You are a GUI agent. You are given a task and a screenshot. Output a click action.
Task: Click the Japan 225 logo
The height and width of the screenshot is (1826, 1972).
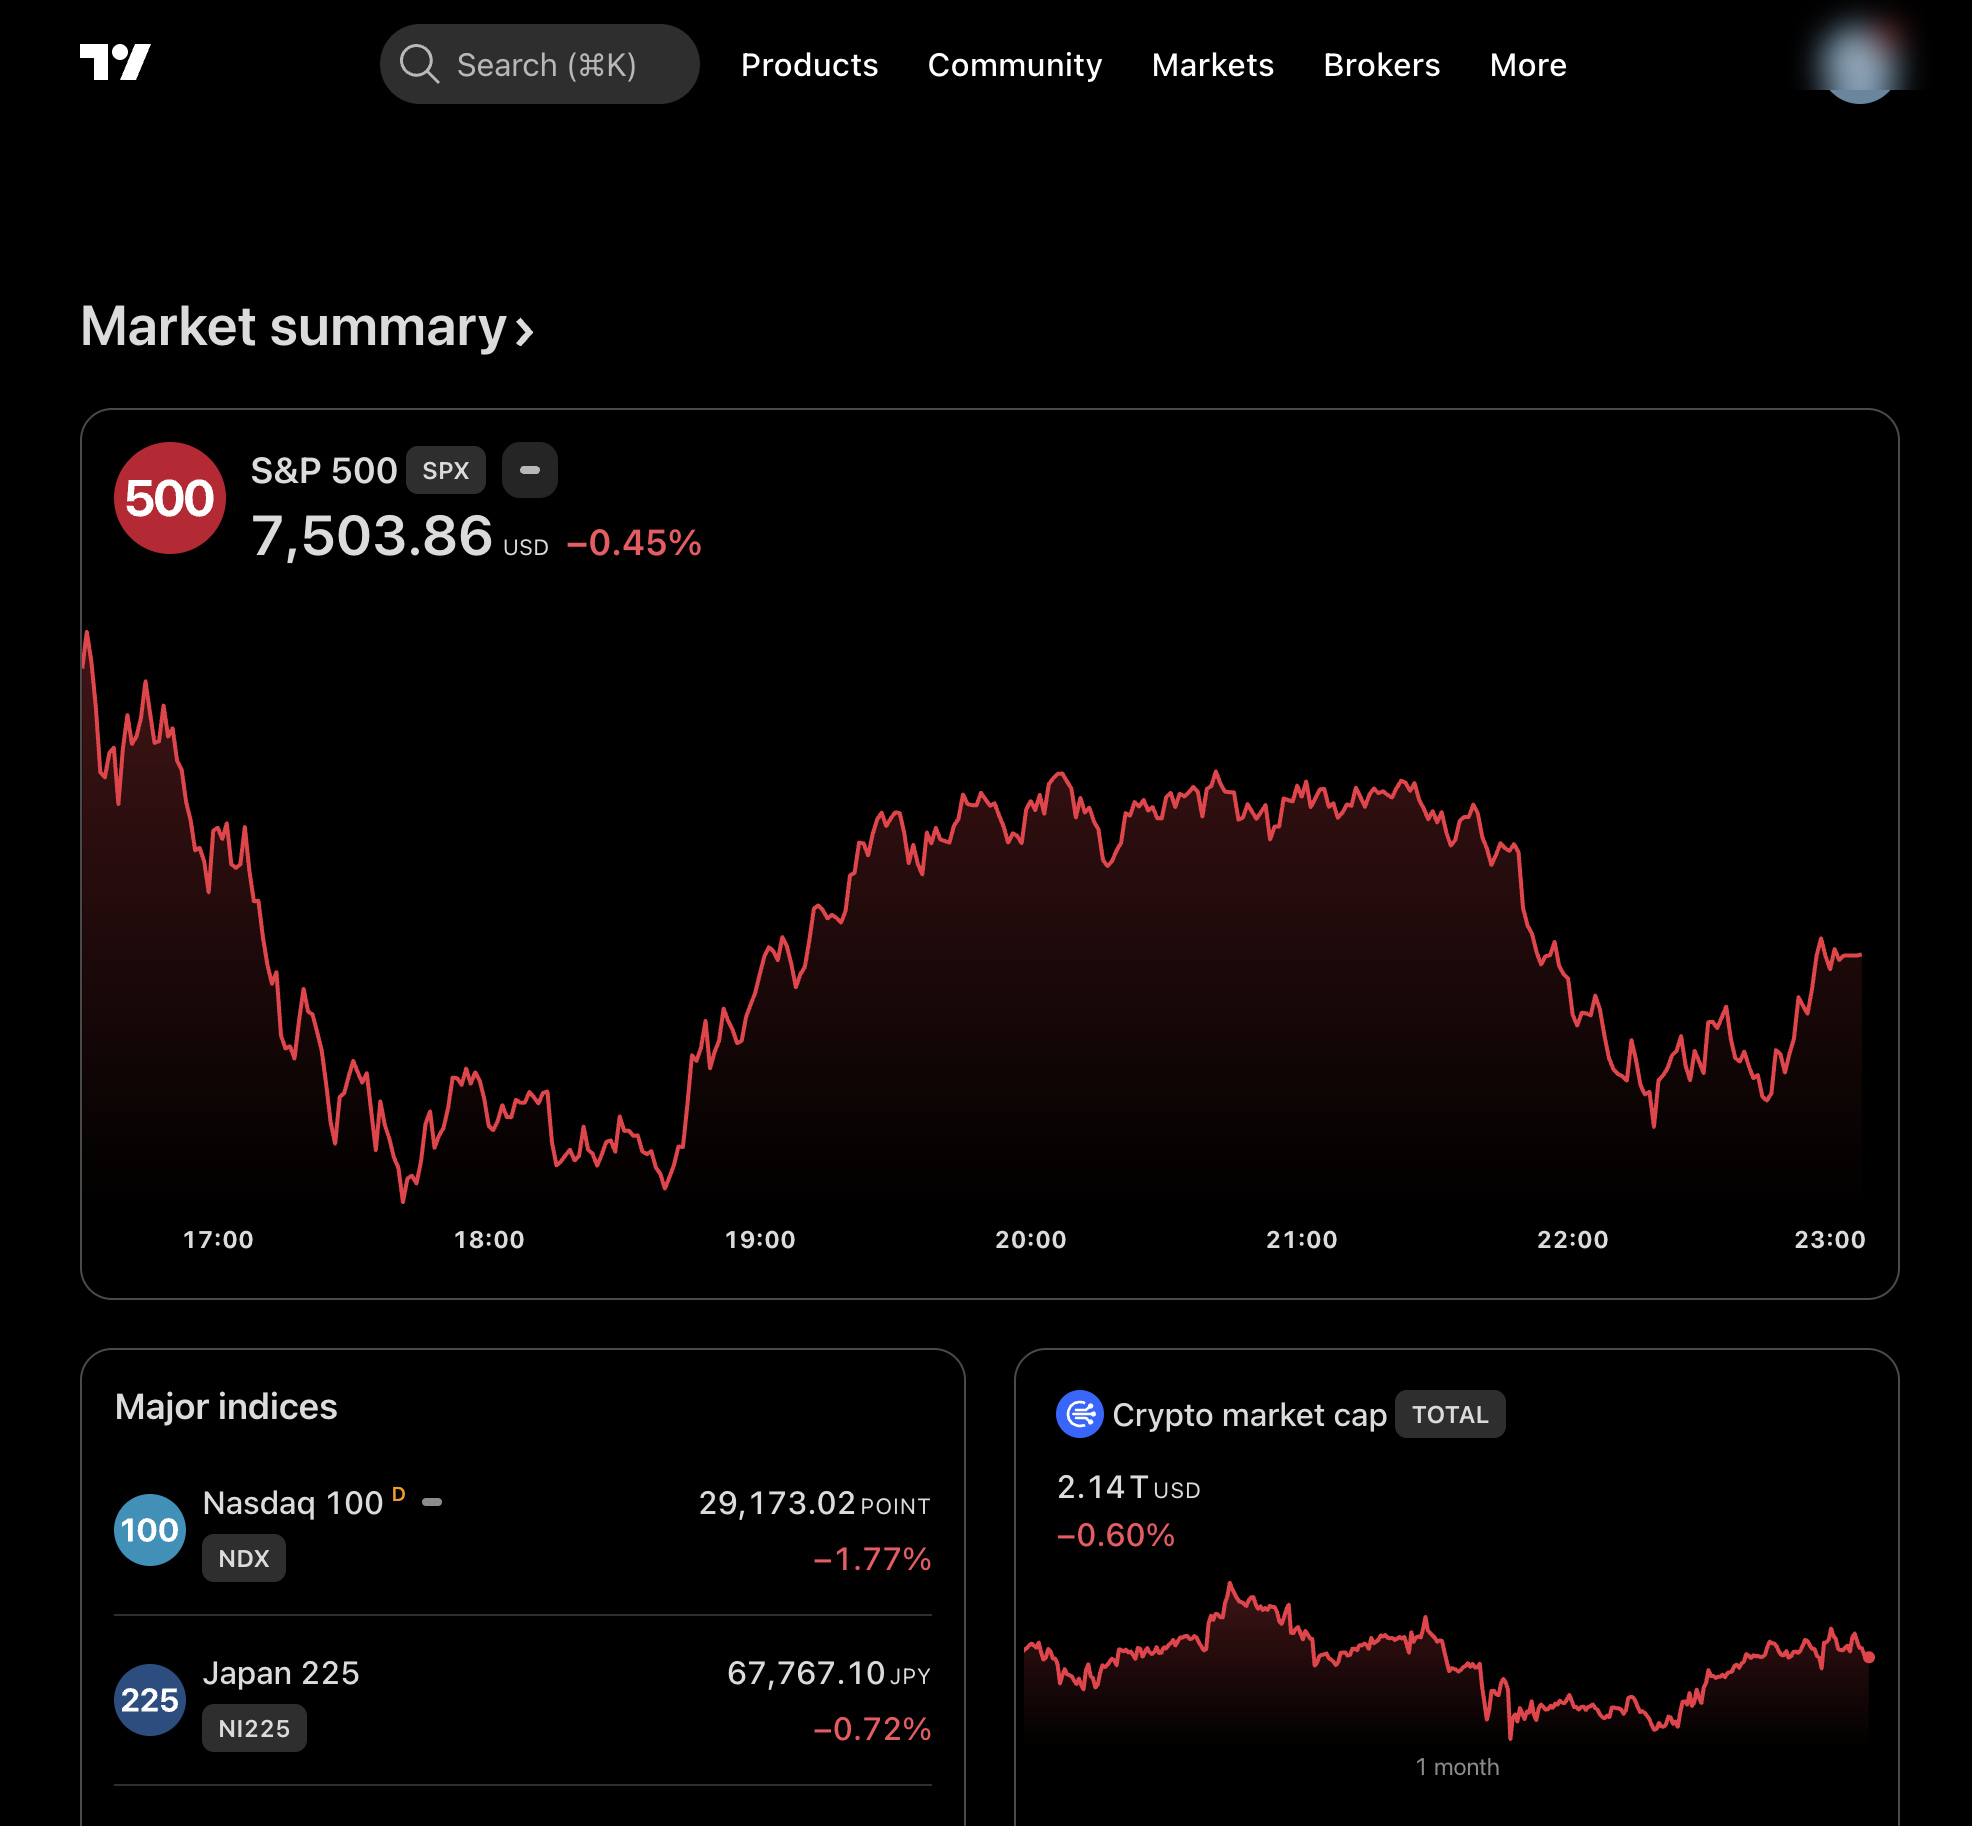[150, 1700]
